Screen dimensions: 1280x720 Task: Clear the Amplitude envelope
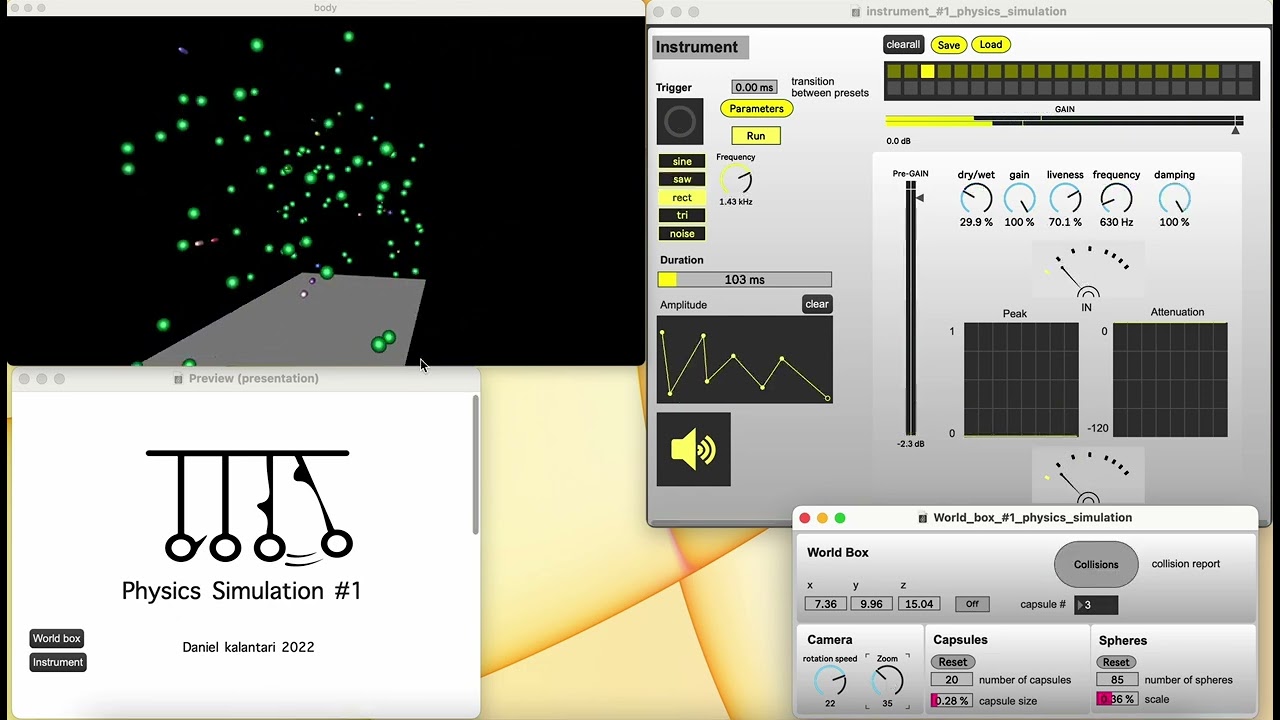817,304
